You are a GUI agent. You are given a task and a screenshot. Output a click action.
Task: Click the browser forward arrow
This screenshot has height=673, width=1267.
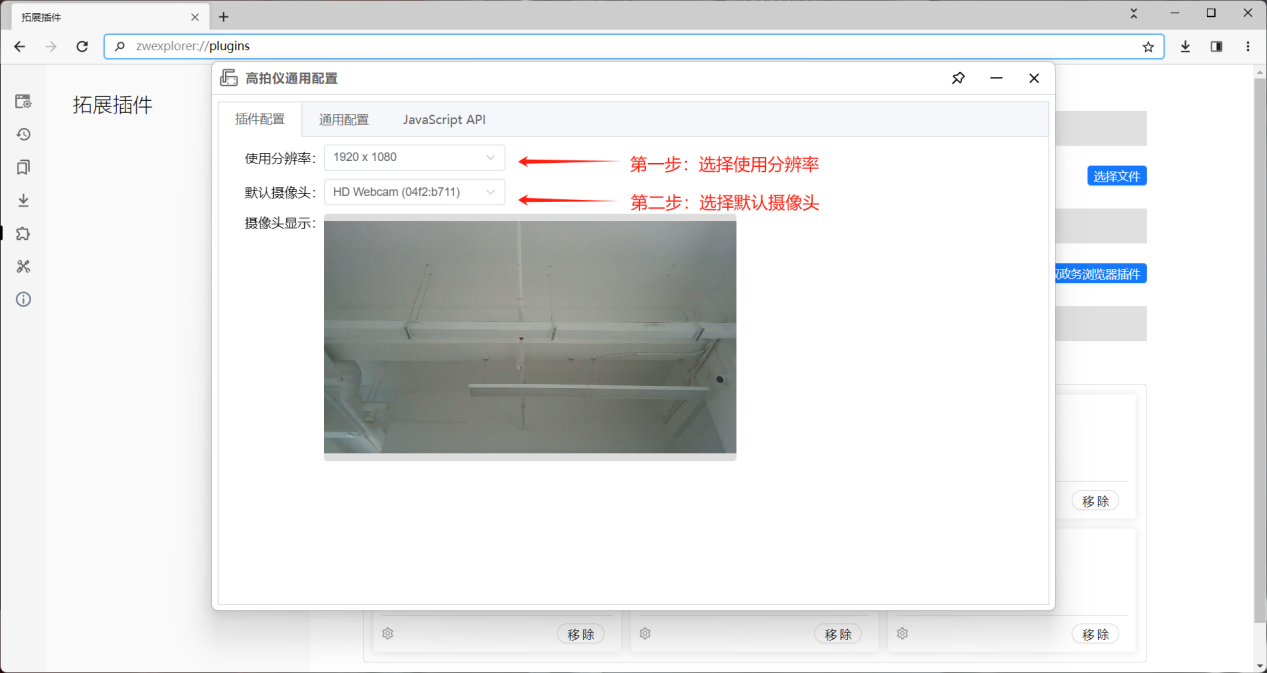tap(51, 46)
